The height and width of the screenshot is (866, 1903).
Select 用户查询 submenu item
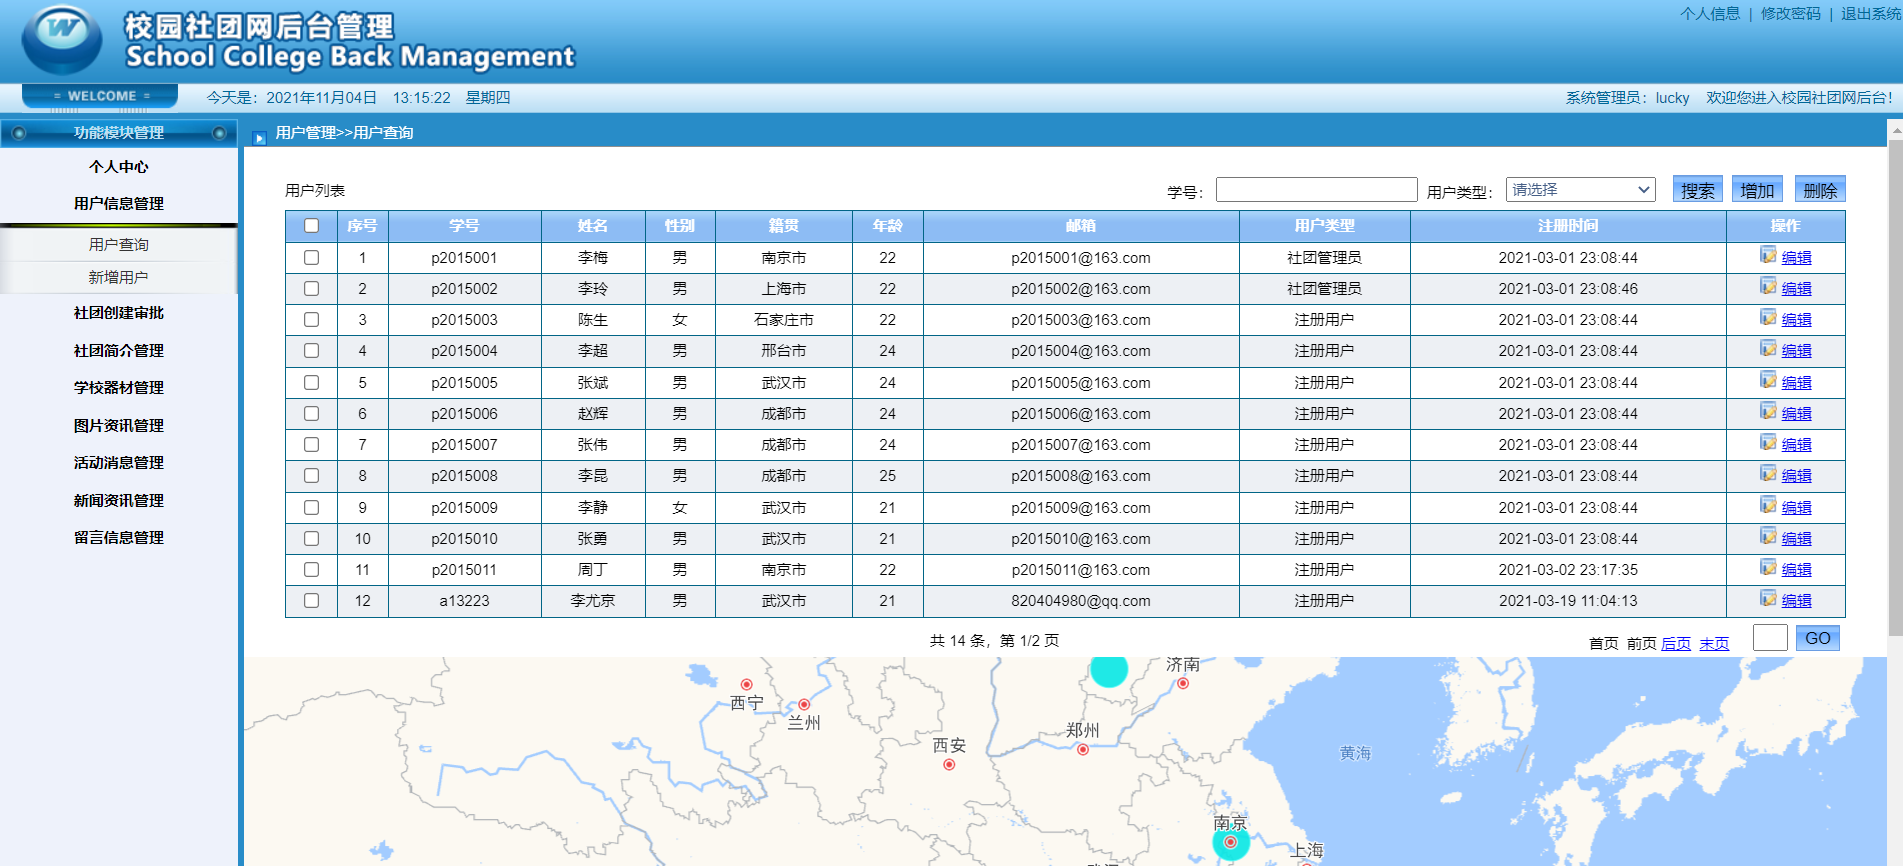(118, 245)
